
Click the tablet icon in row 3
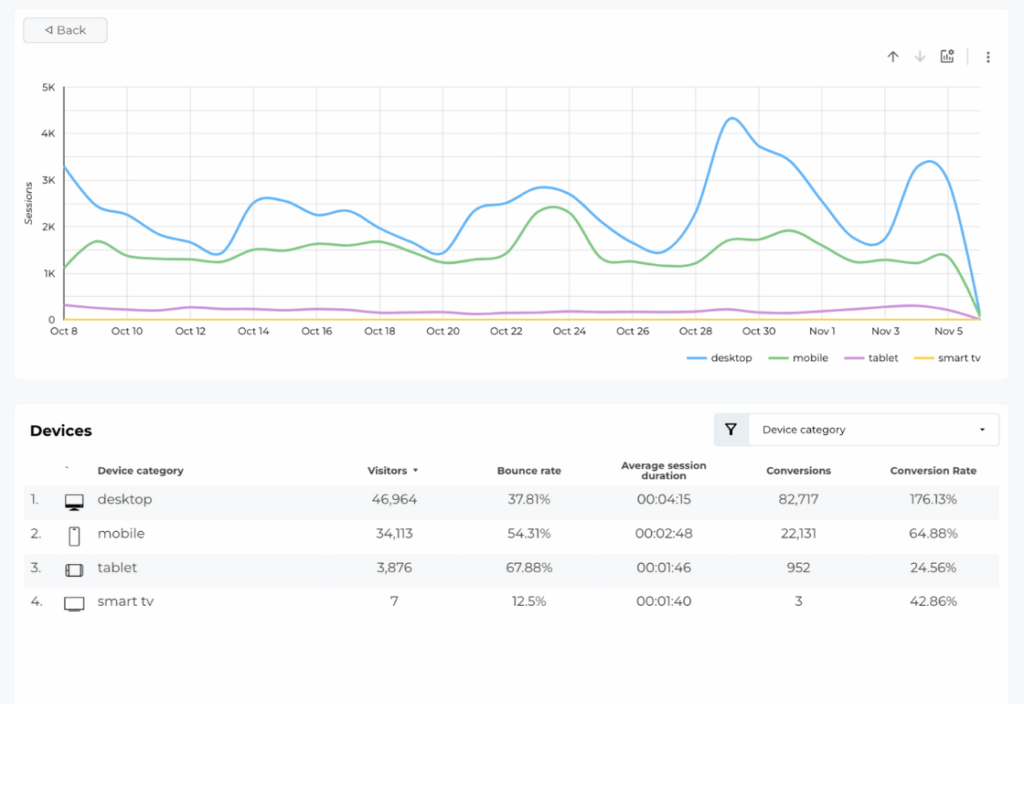point(73,570)
